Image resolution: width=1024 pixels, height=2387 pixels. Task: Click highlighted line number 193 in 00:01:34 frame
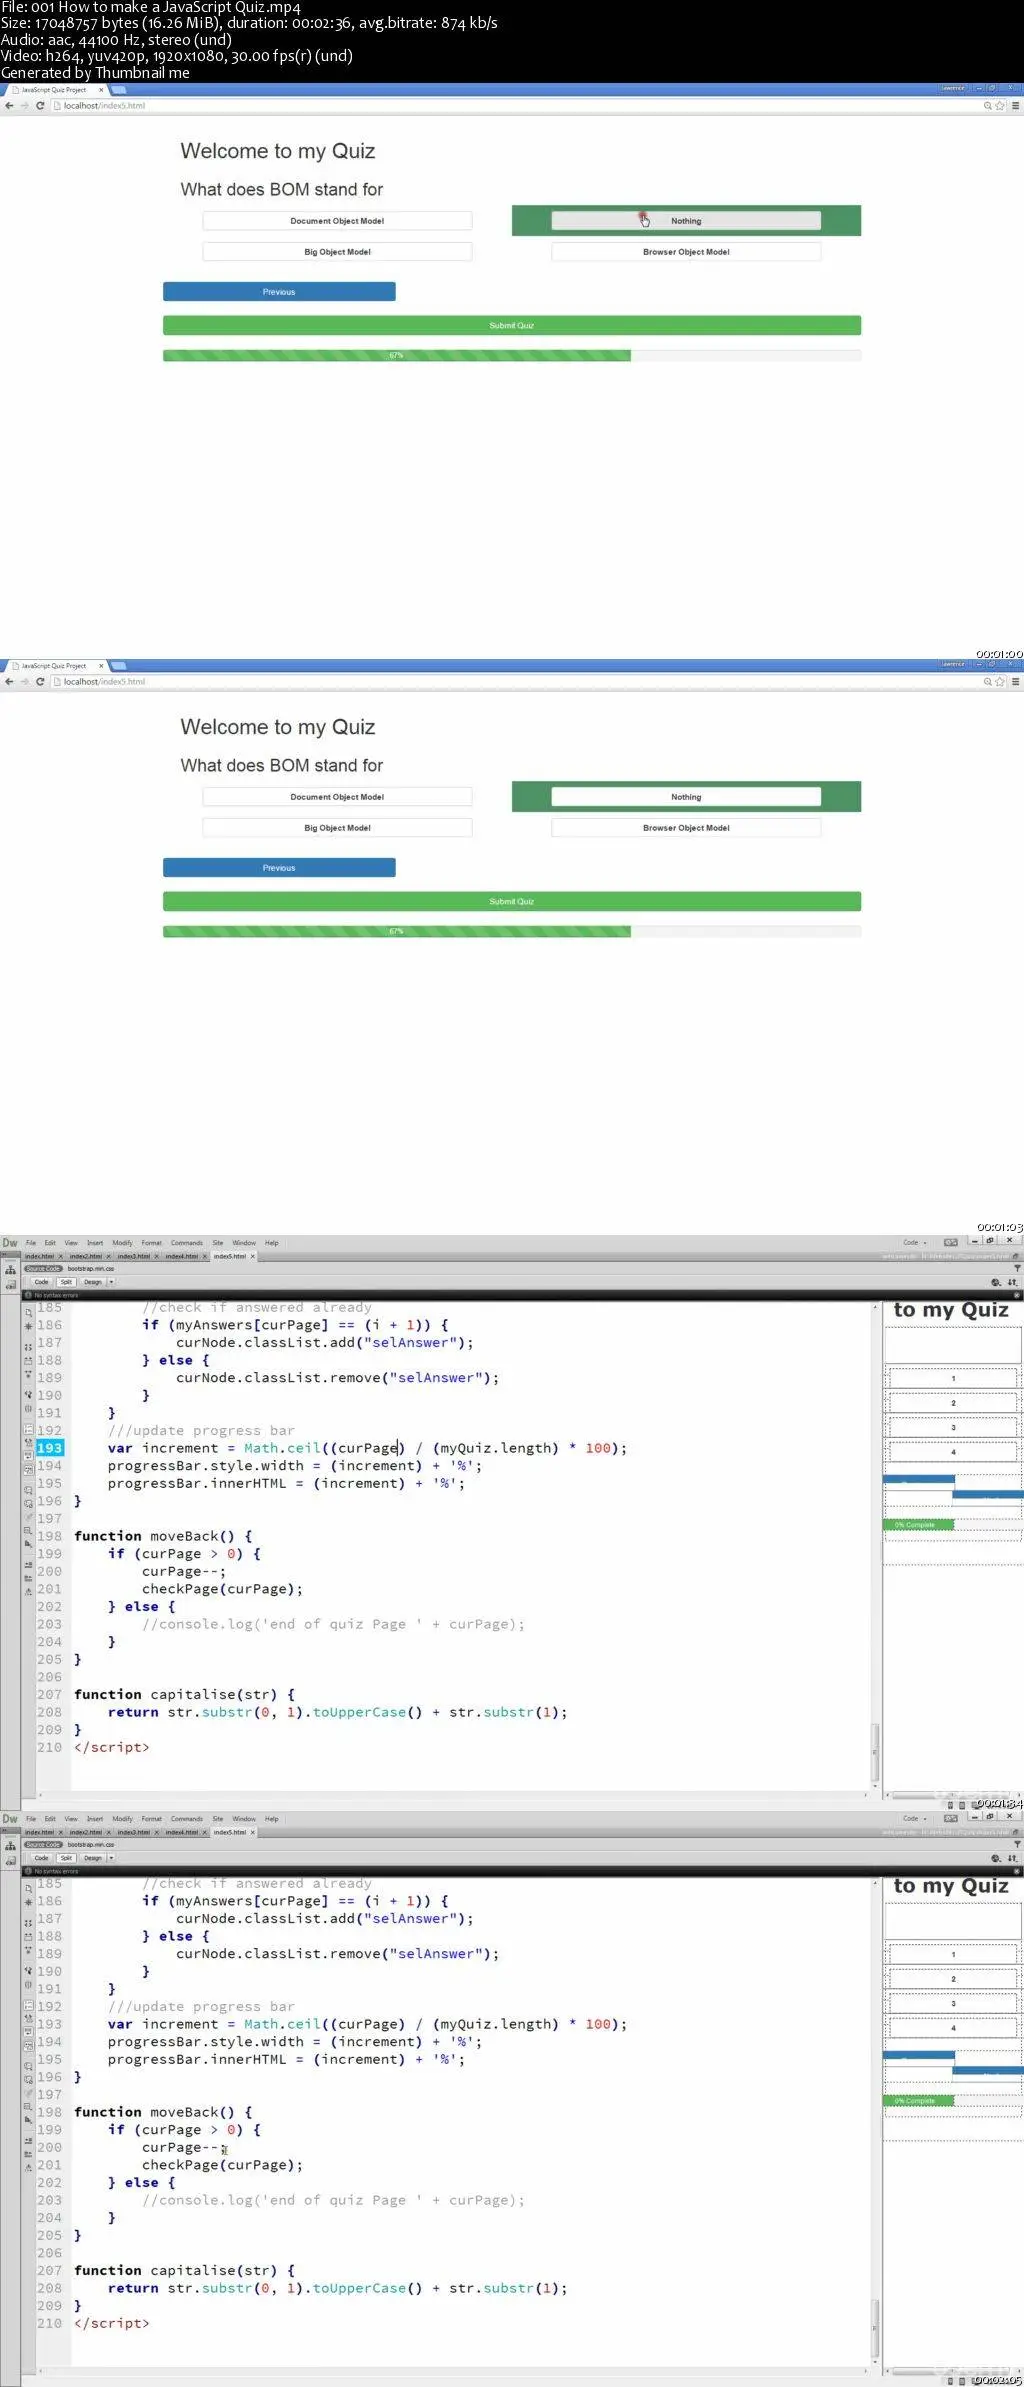49,1448
